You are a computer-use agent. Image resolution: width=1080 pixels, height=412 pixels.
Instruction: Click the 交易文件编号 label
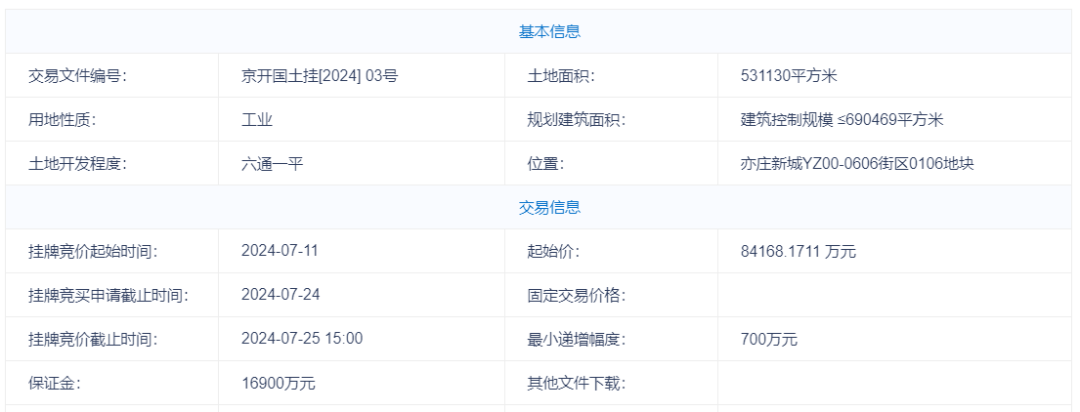[78, 76]
